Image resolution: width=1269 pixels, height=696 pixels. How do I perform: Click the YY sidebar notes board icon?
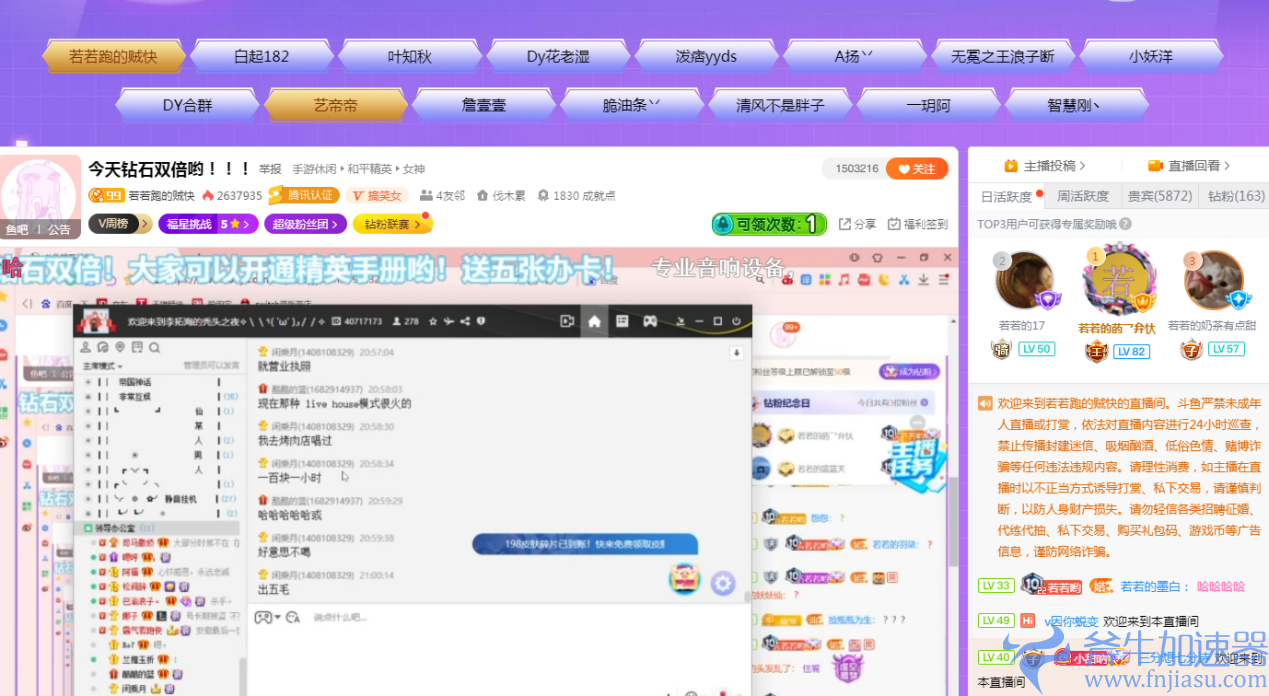click(138, 347)
